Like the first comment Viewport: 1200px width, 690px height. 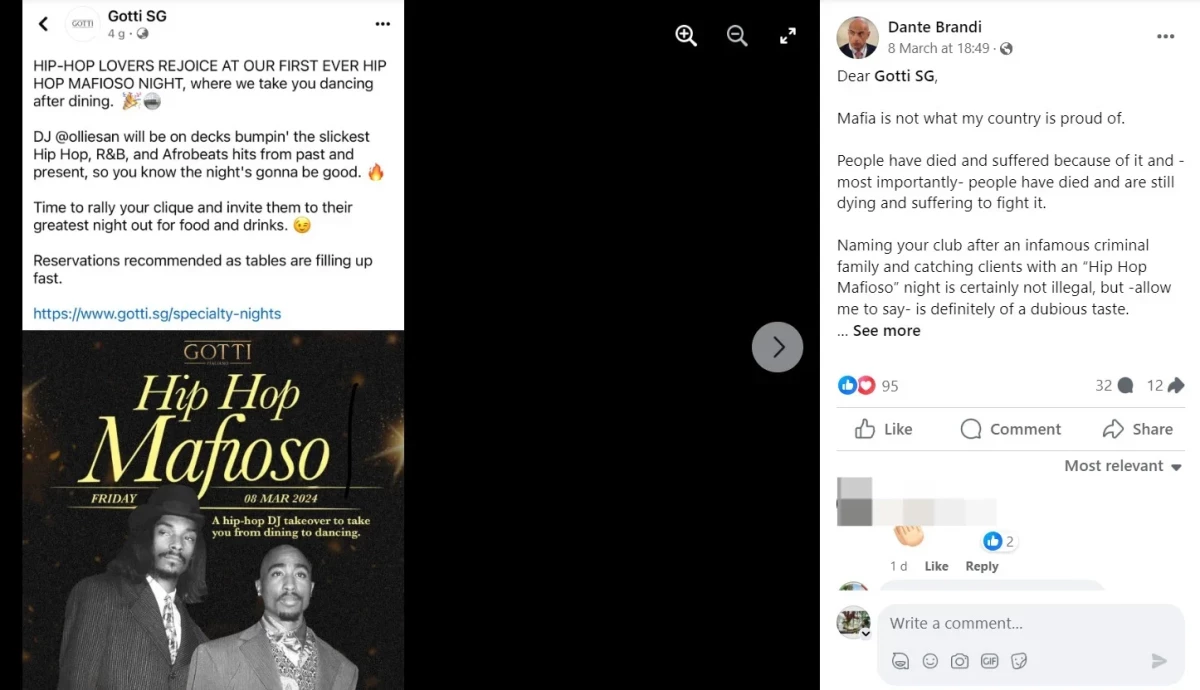[936, 566]
